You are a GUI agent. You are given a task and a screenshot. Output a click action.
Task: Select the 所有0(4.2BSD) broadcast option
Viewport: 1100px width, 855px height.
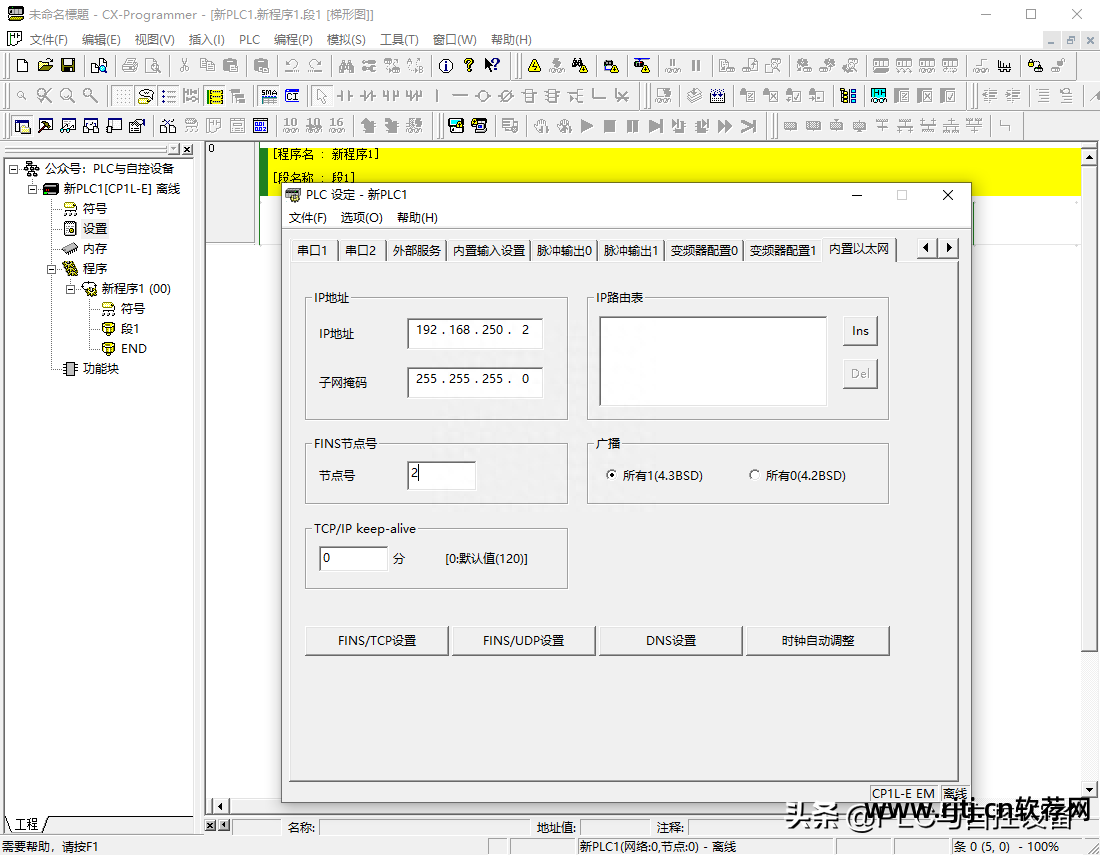pyautogui.click(x=754, y=476)
